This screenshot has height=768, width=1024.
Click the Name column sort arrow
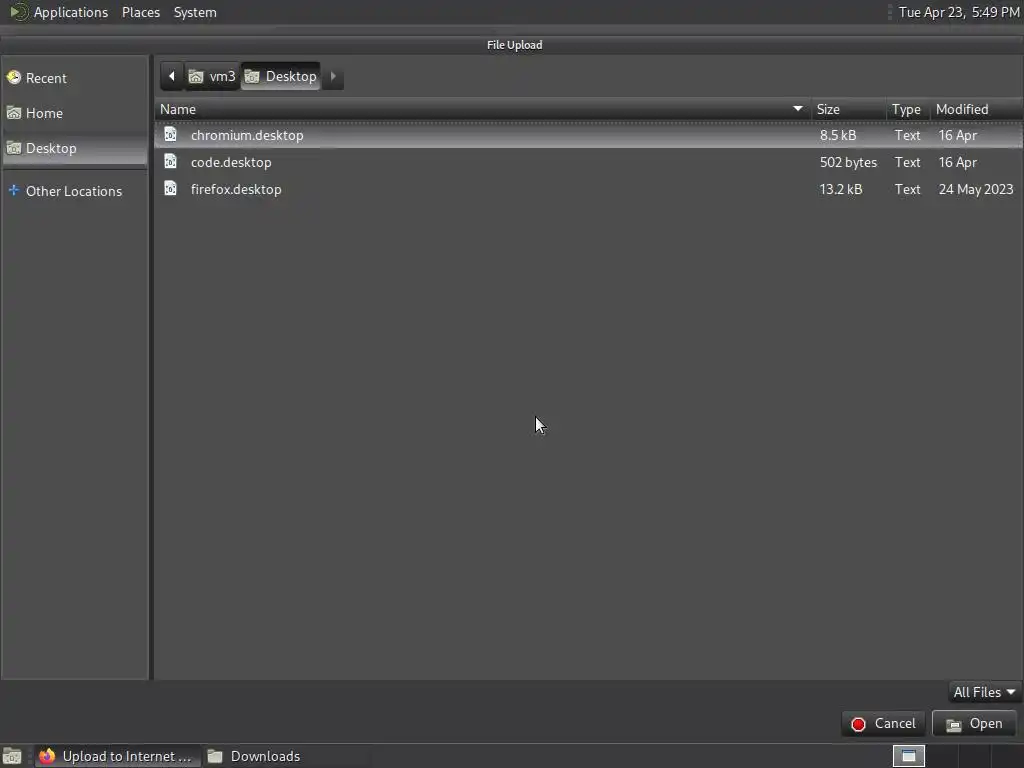pyautogui.click(x=797, y=108)
